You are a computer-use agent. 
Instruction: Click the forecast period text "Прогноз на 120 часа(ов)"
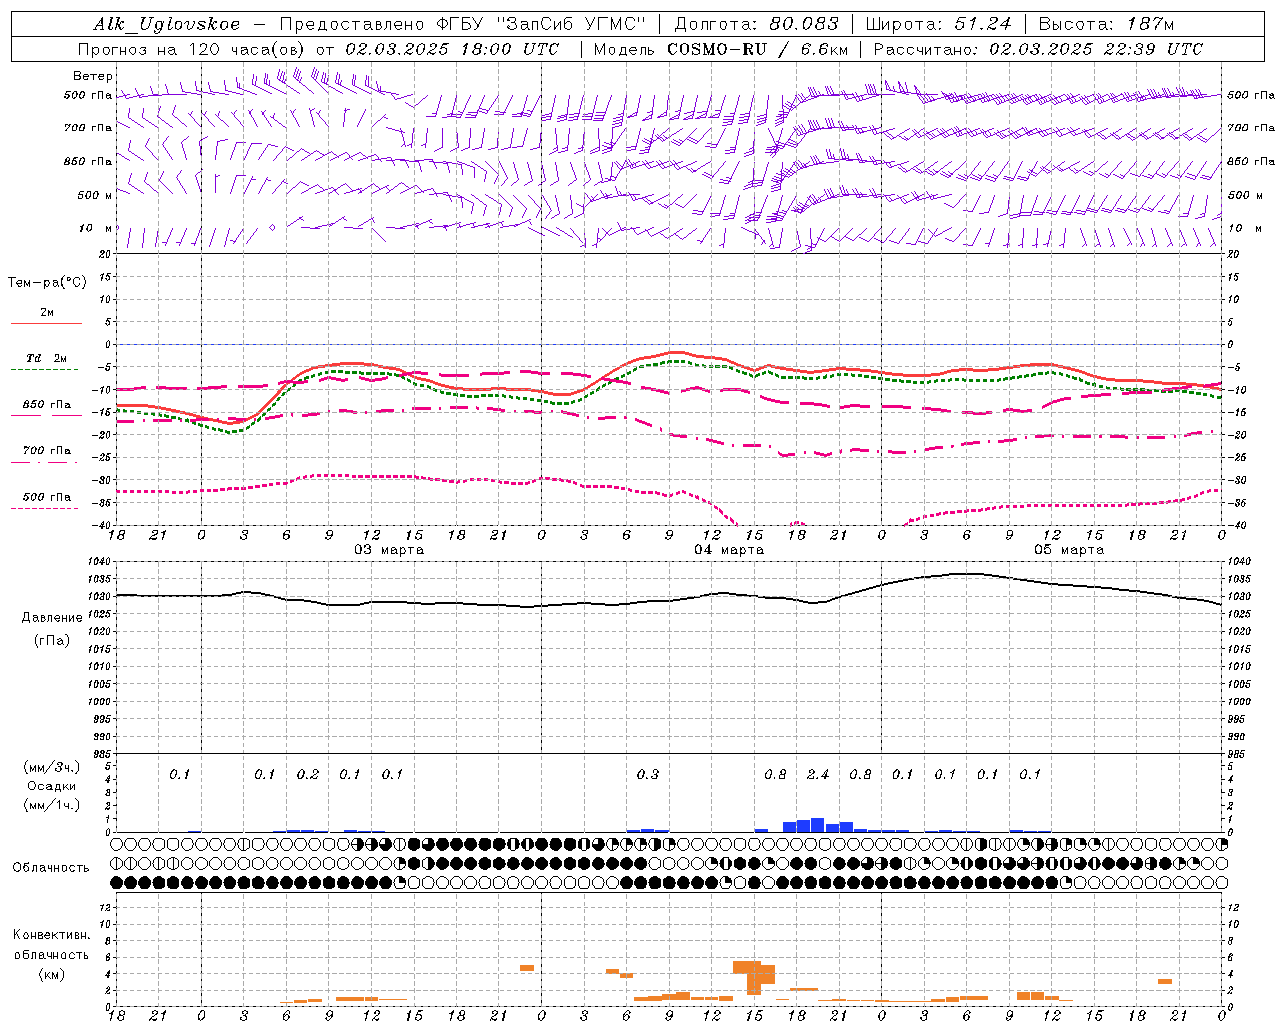[192, 49]
